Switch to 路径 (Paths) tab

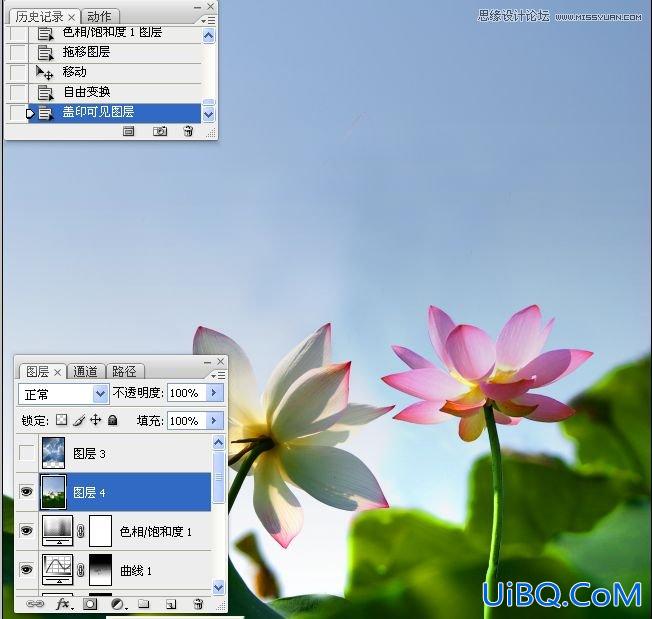coord(124,372)
